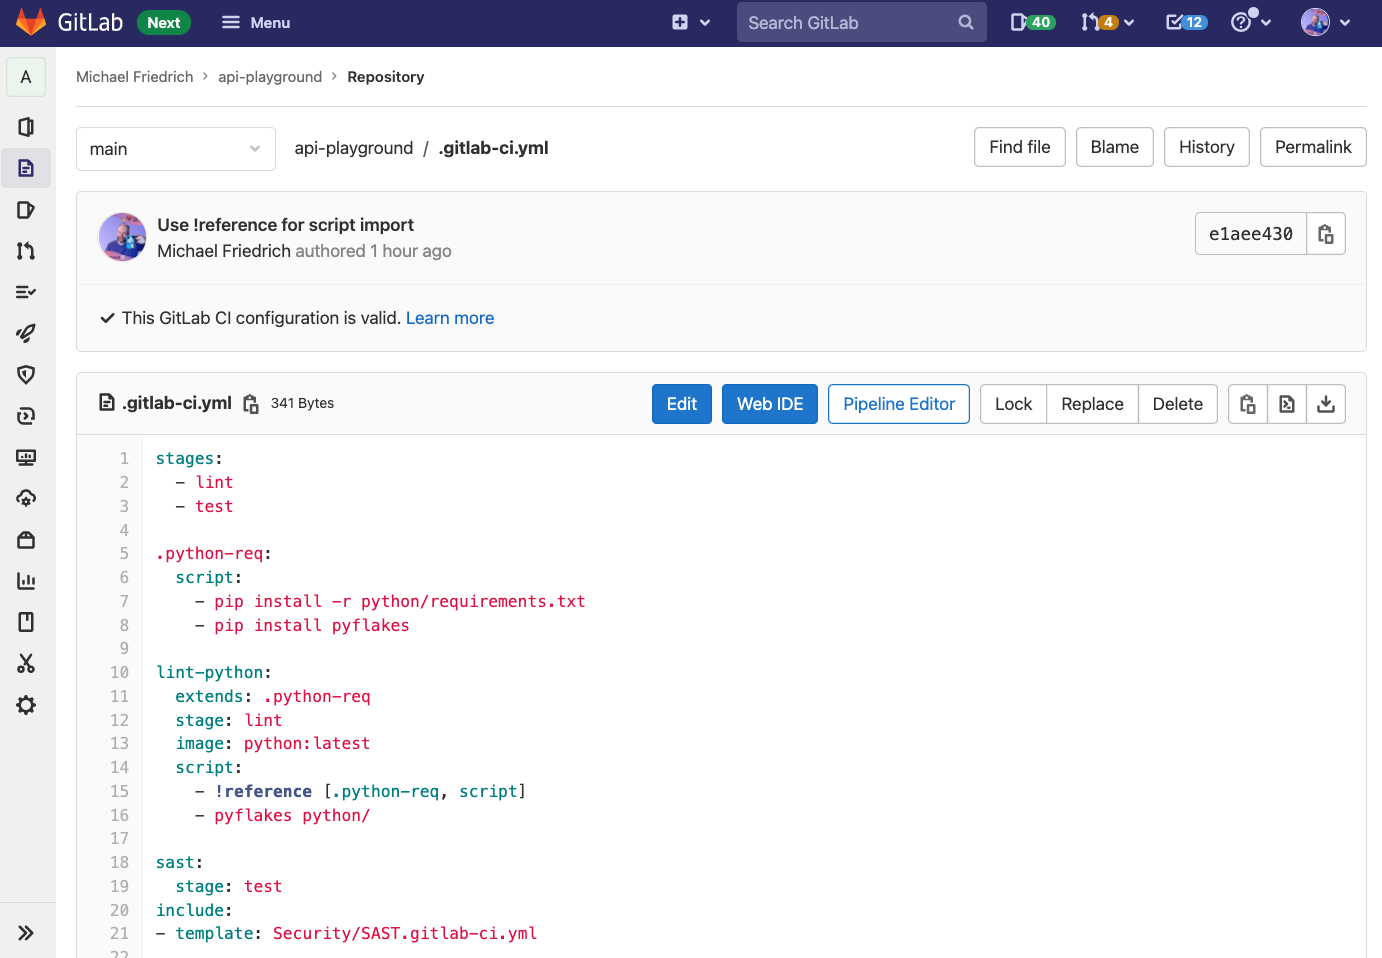This screenshot has width=1382, height=958.
Task: Copy the file contents using clipboard icon
Action: (1247, 403)
